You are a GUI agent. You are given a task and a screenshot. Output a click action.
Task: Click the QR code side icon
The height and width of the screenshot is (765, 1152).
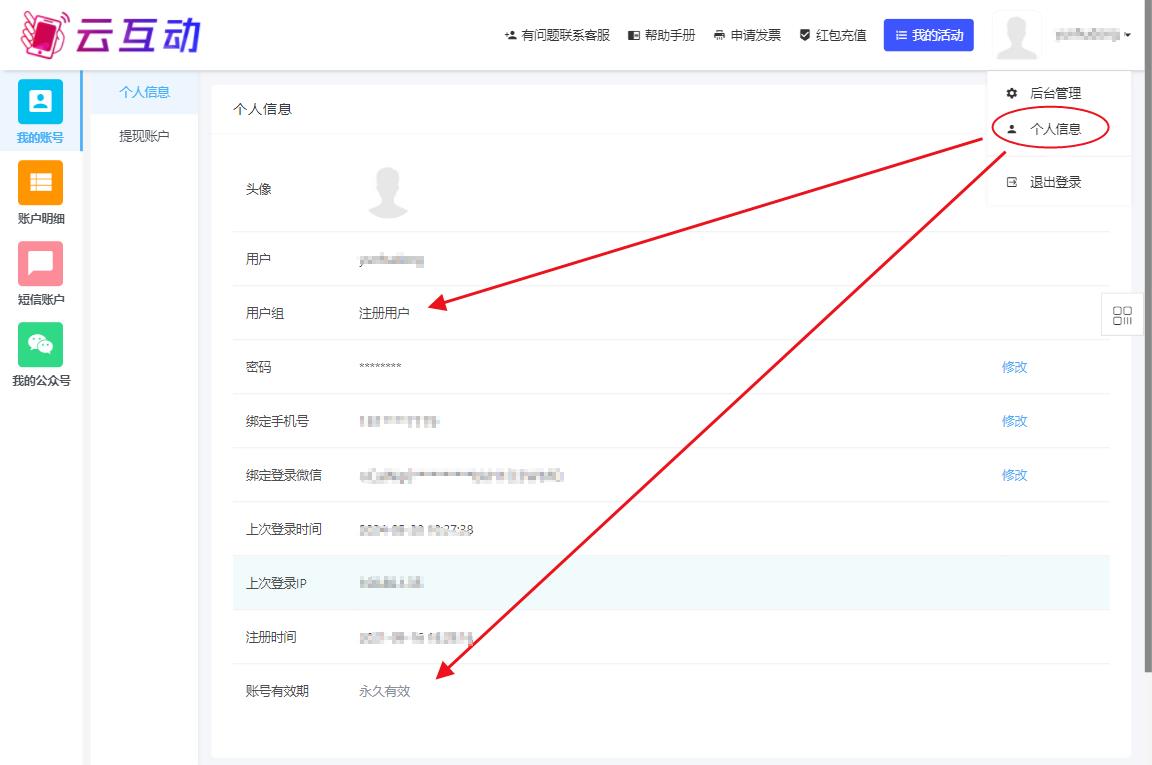click(x=1122, y=315)
